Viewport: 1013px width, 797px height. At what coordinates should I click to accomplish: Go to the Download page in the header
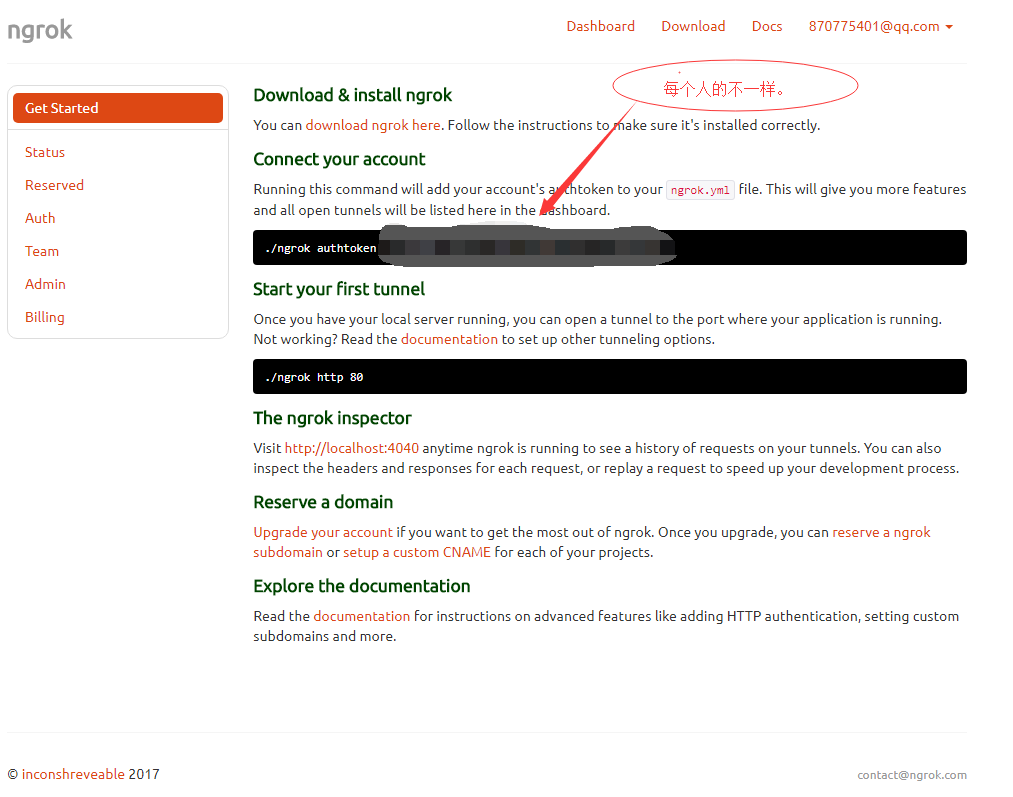[x=693, y=26]
